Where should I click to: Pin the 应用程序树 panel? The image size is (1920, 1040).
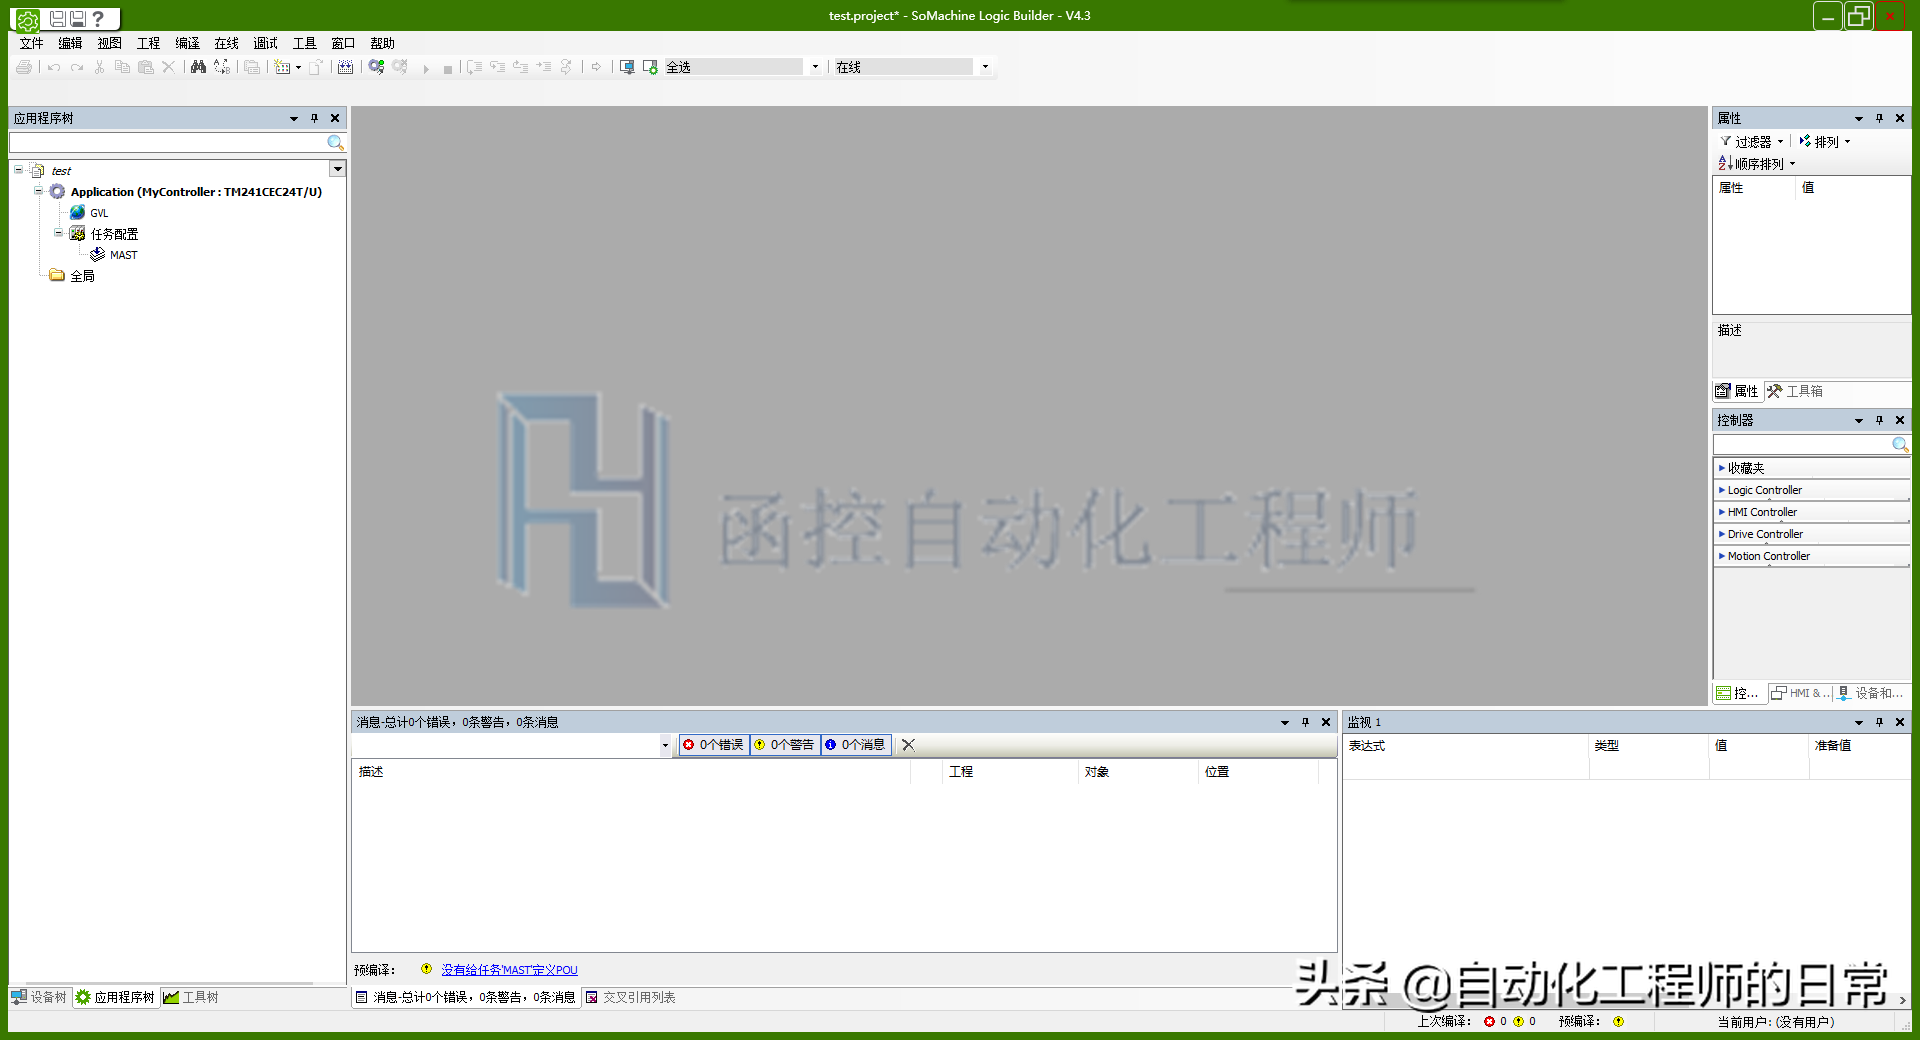314,118
